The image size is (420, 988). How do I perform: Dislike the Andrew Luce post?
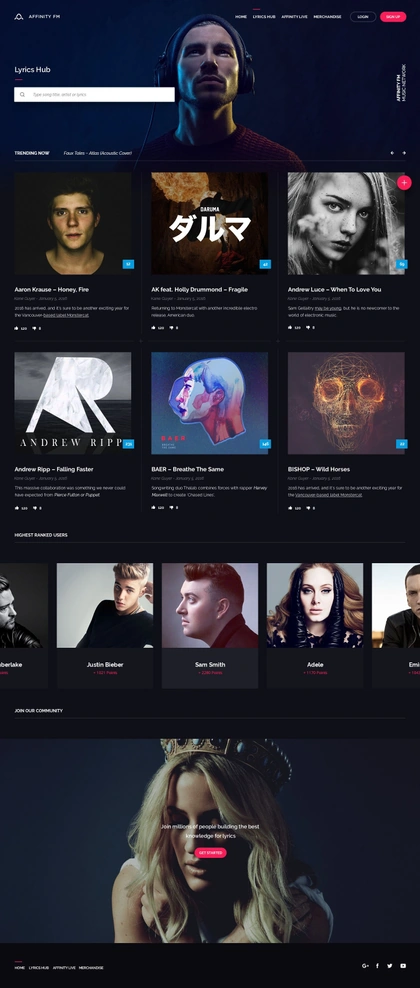[x=309, y=328]
